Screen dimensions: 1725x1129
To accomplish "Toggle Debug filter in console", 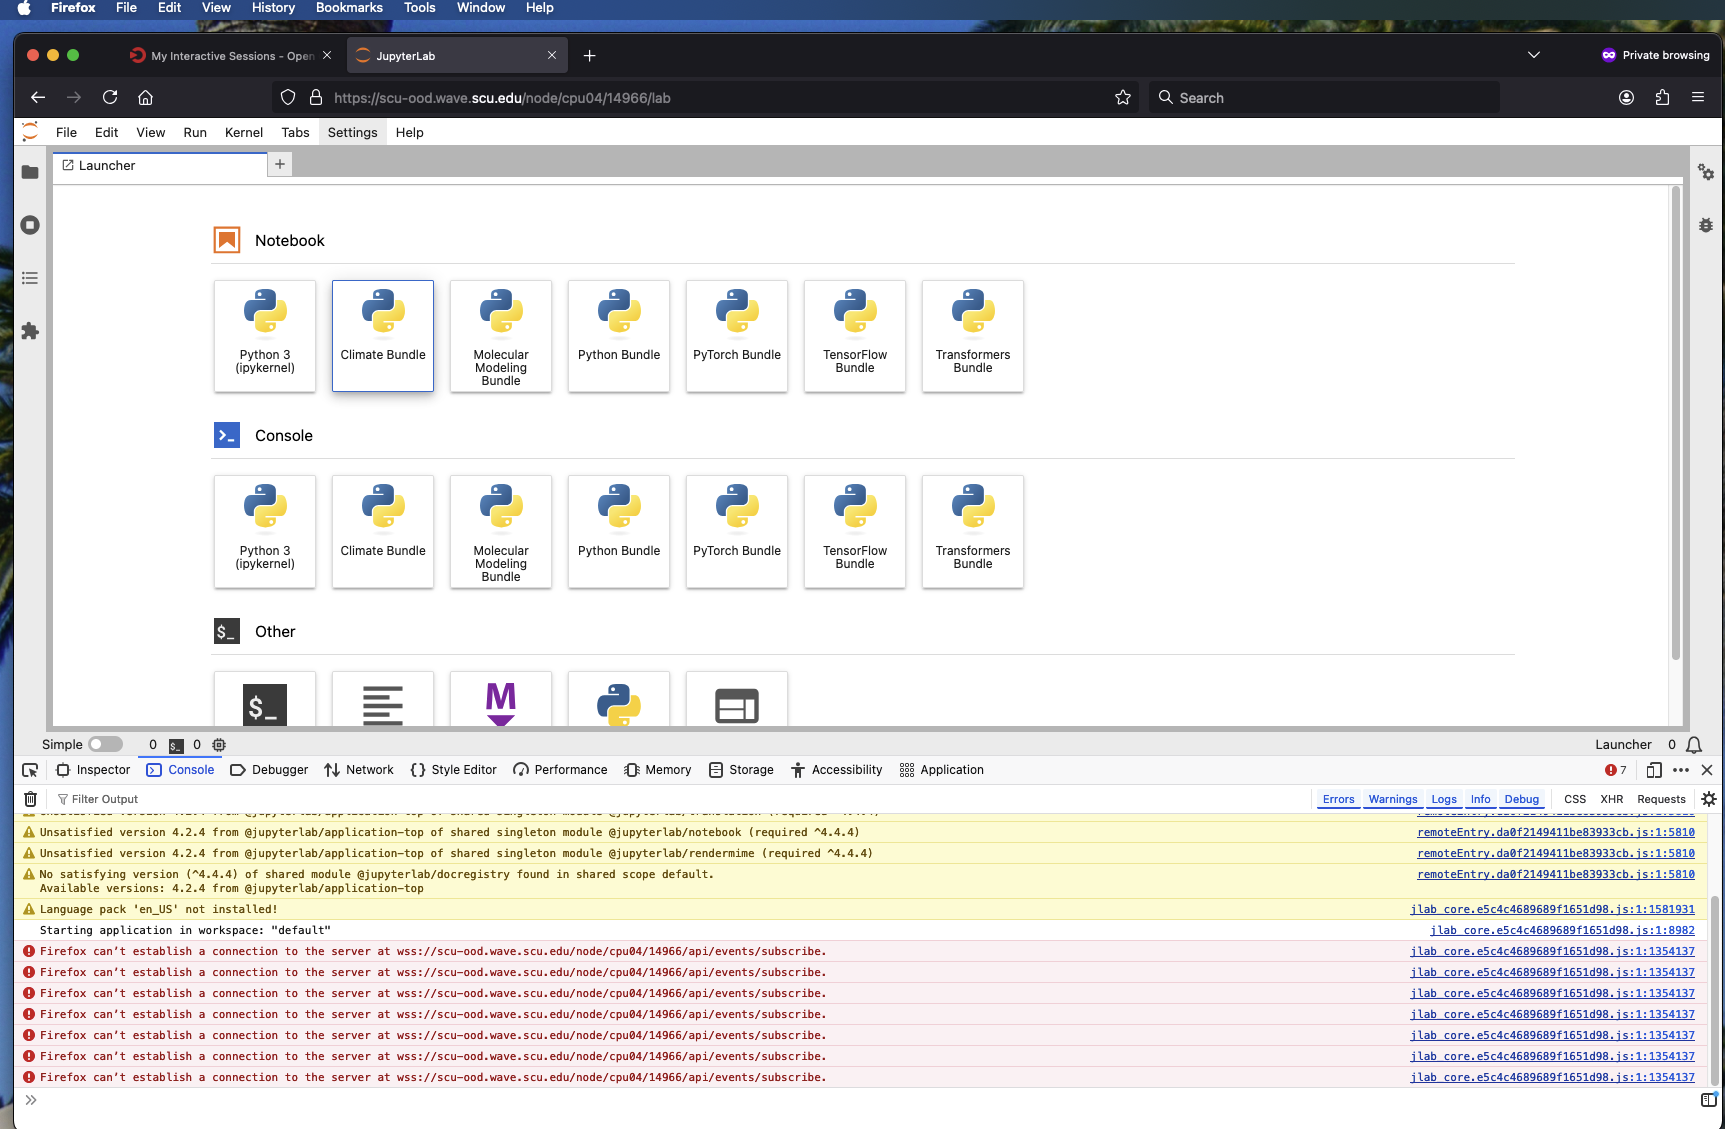I will 1522,799.
